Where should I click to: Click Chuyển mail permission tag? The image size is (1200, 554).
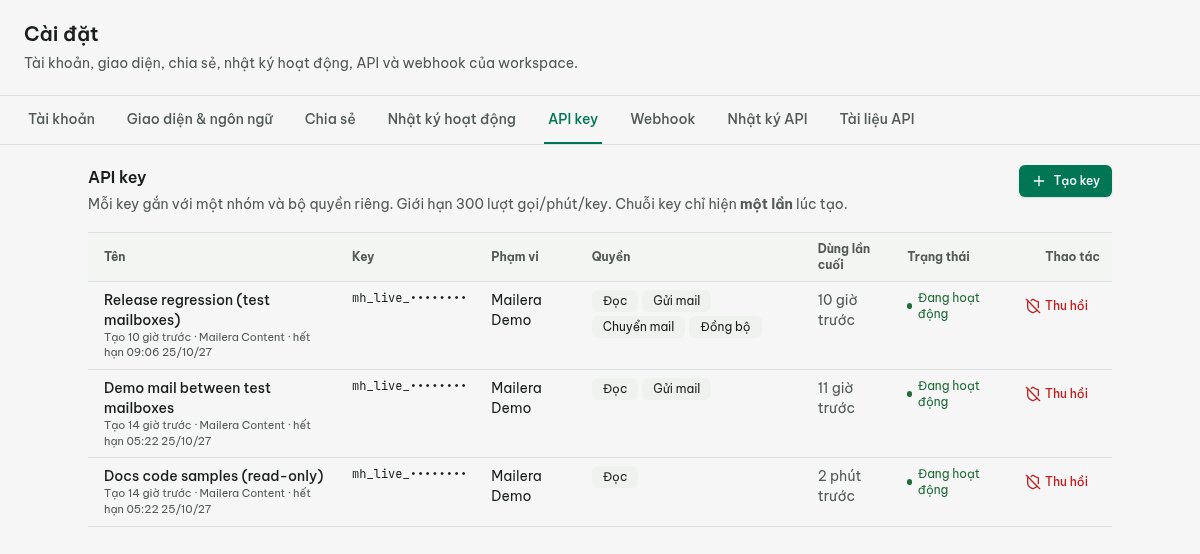tap(638, 327)
